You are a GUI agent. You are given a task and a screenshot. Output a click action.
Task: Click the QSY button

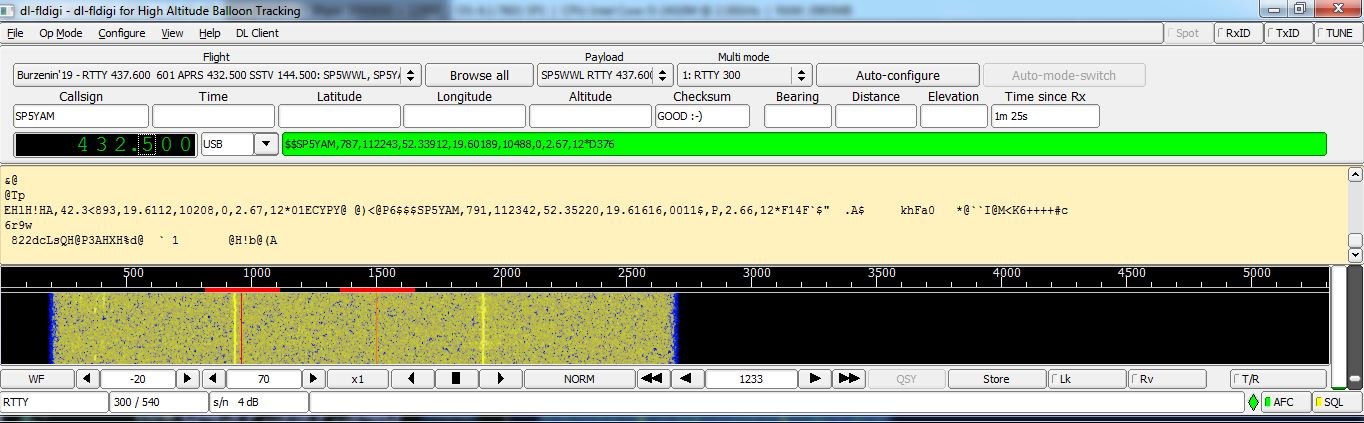pyautogui.click(x=906, y=379)
